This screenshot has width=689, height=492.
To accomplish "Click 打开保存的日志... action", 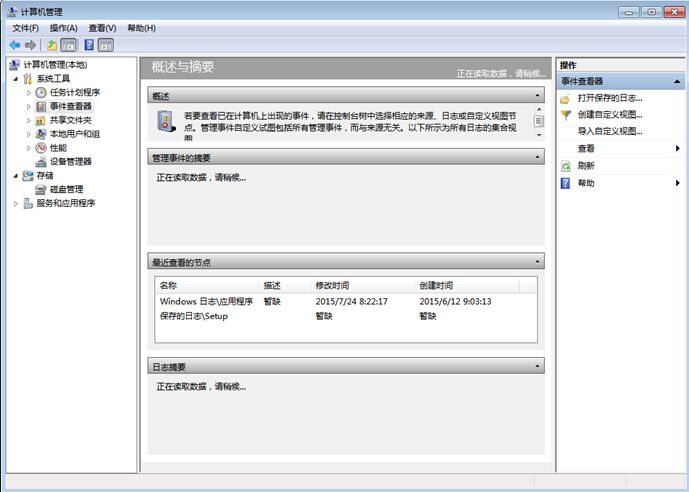I will coord(610,98).
